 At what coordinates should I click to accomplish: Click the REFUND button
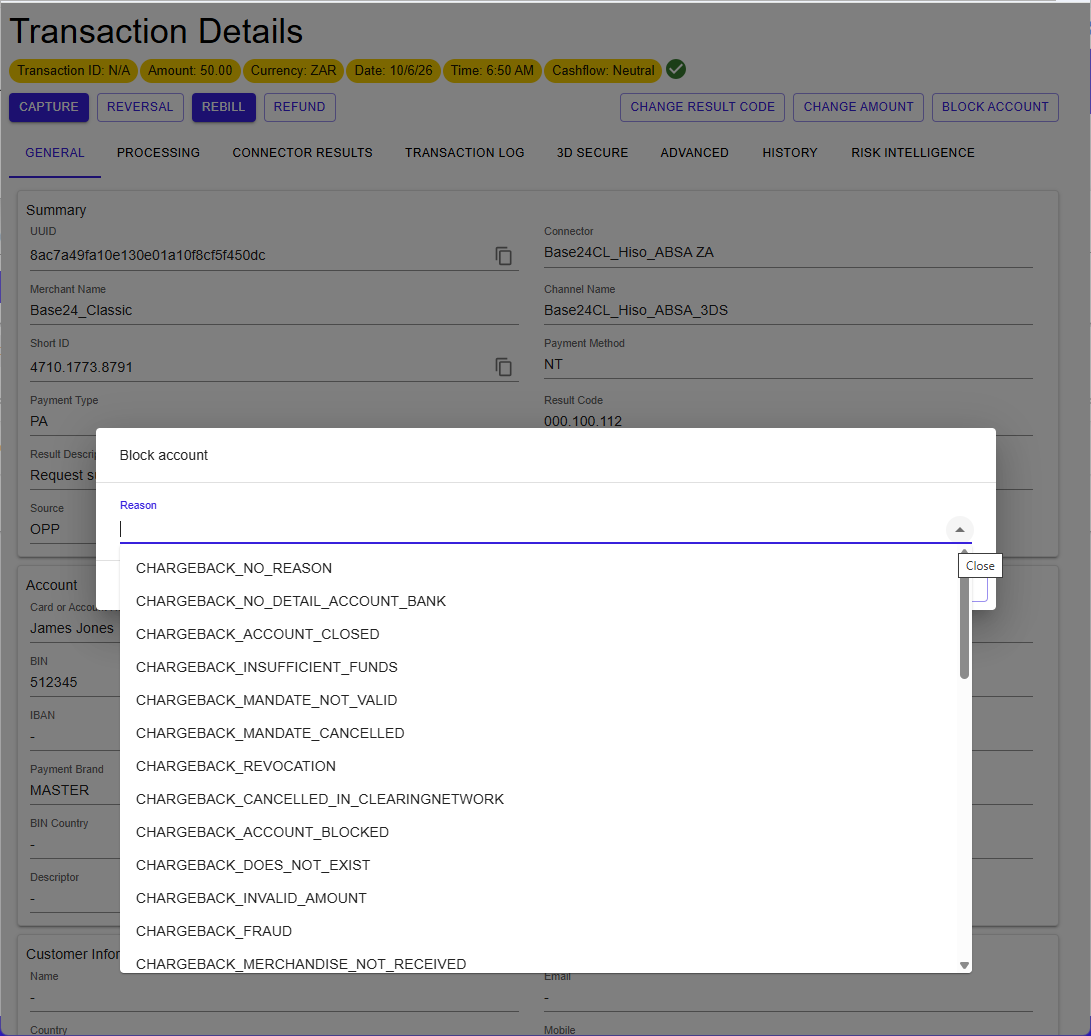tap(299, 107)
